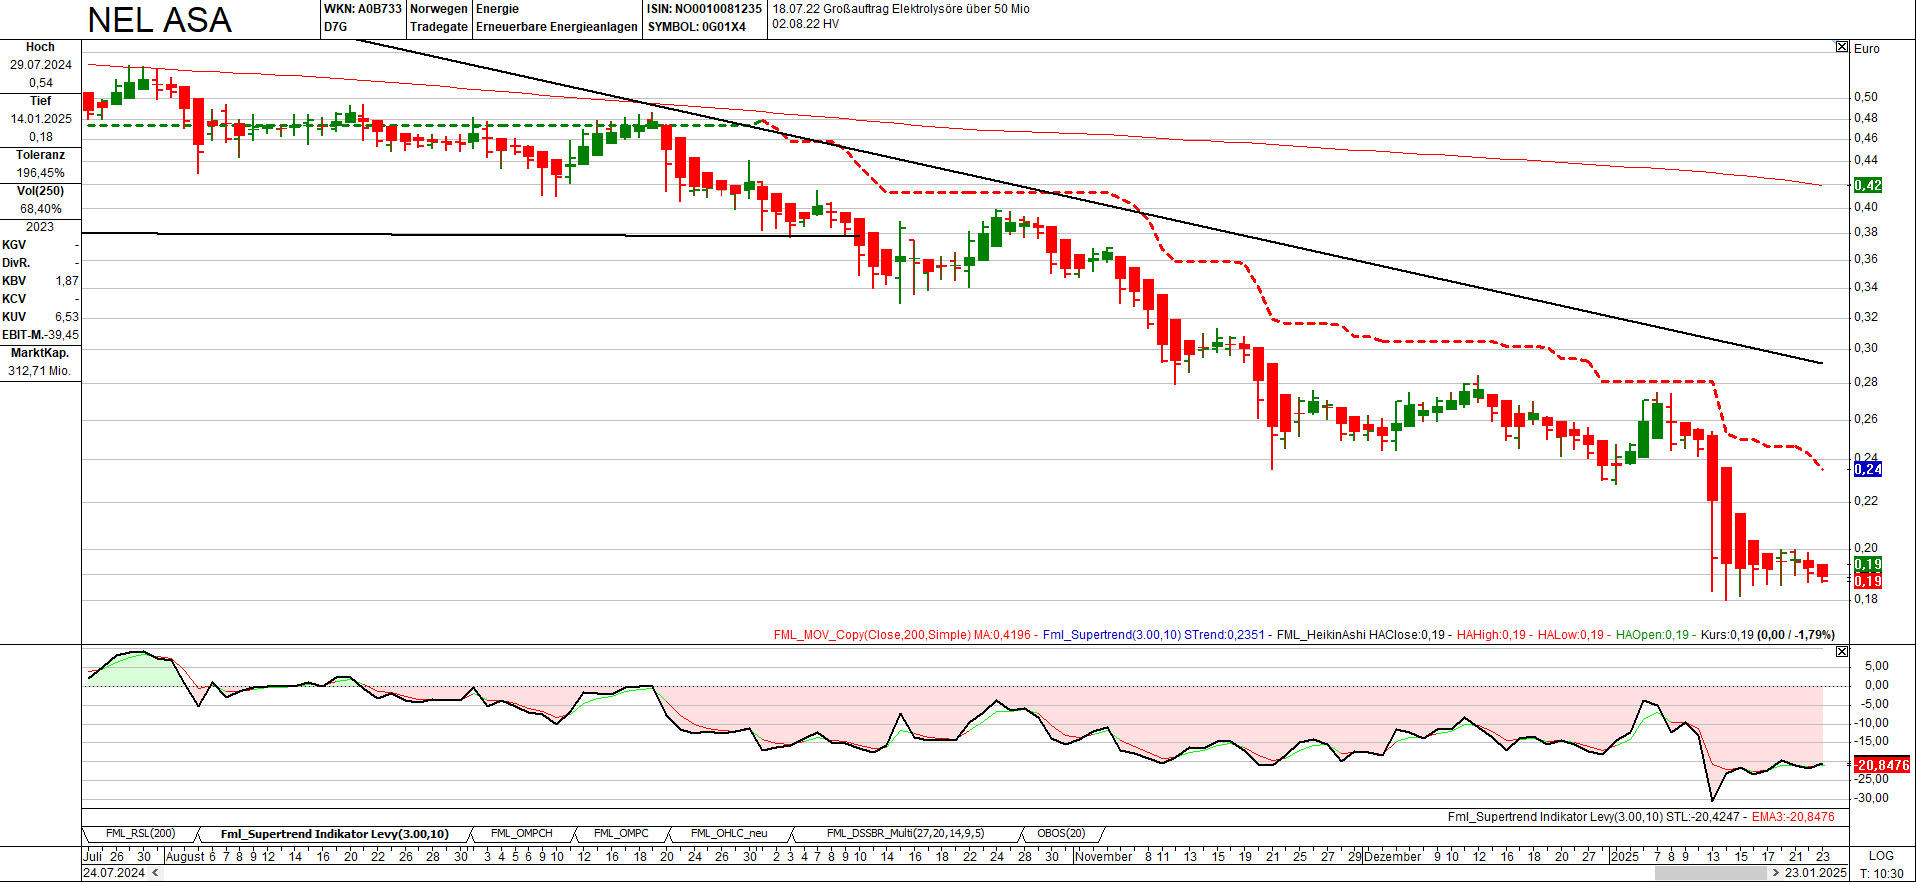The height and width of the screenshot is (882, 1916).
Task: Click the horizontal time scrollbar thumb
Action: [x=1710, y=873]
